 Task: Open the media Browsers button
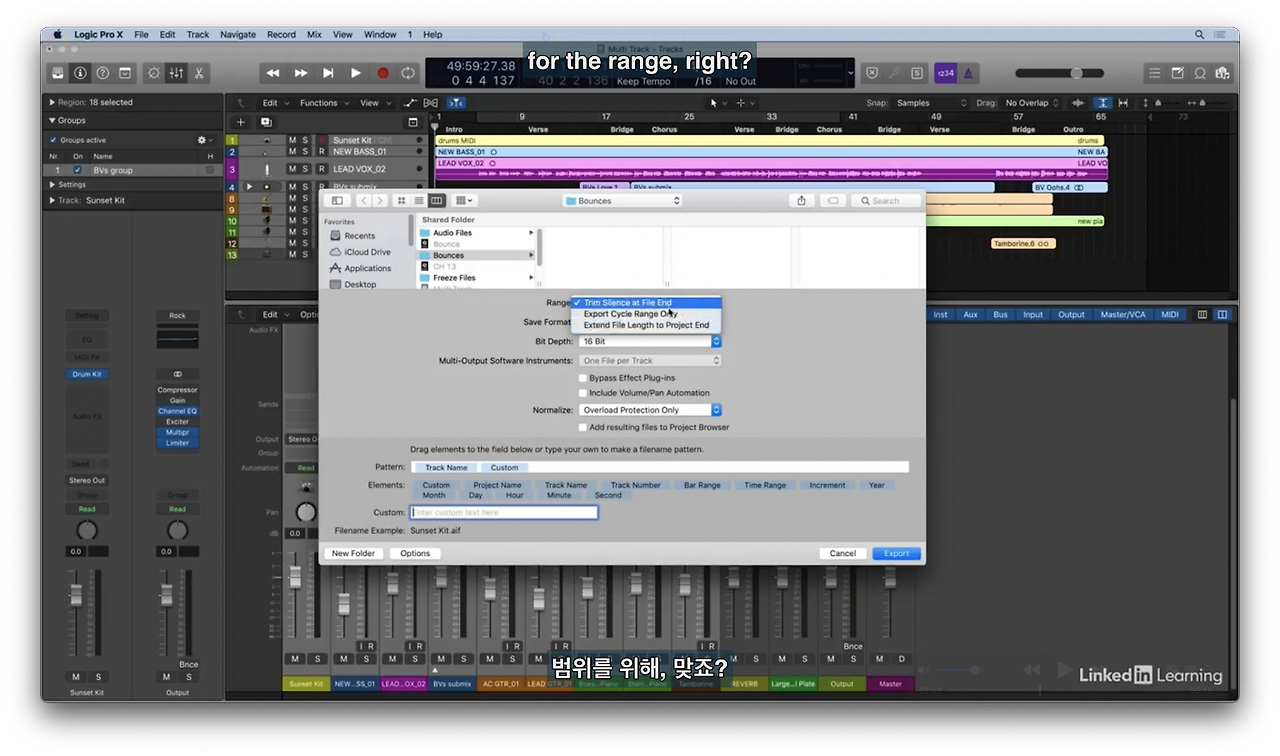click(1223, 73)
